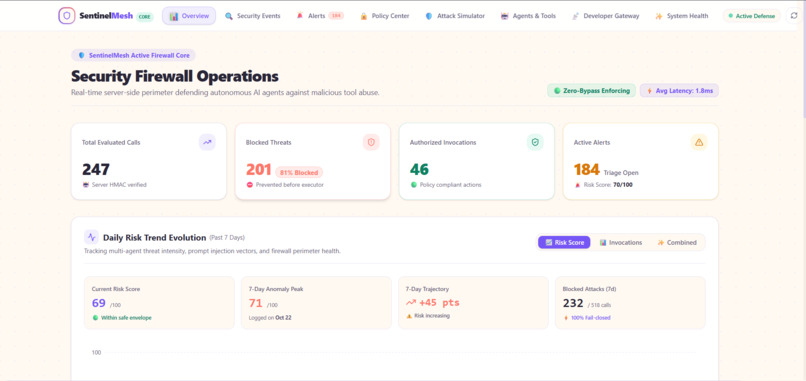
Task: Click the +45 pts trajectory value
Action: coord(439,303)
